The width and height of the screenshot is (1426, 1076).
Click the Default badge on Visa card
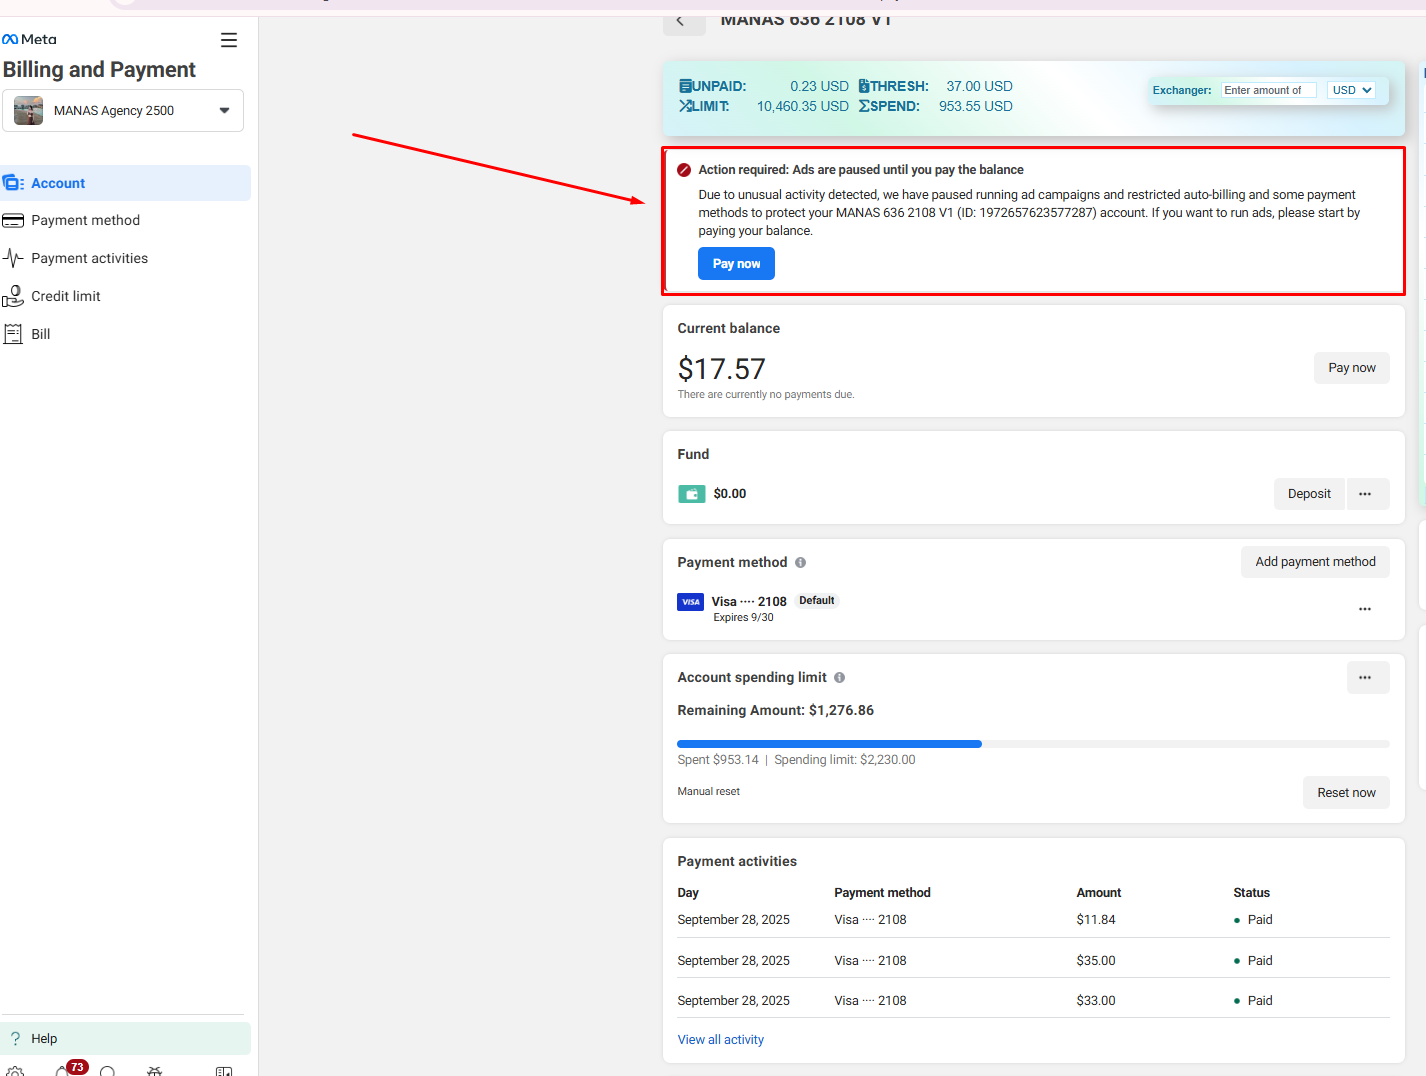click(x=816, y=601)
